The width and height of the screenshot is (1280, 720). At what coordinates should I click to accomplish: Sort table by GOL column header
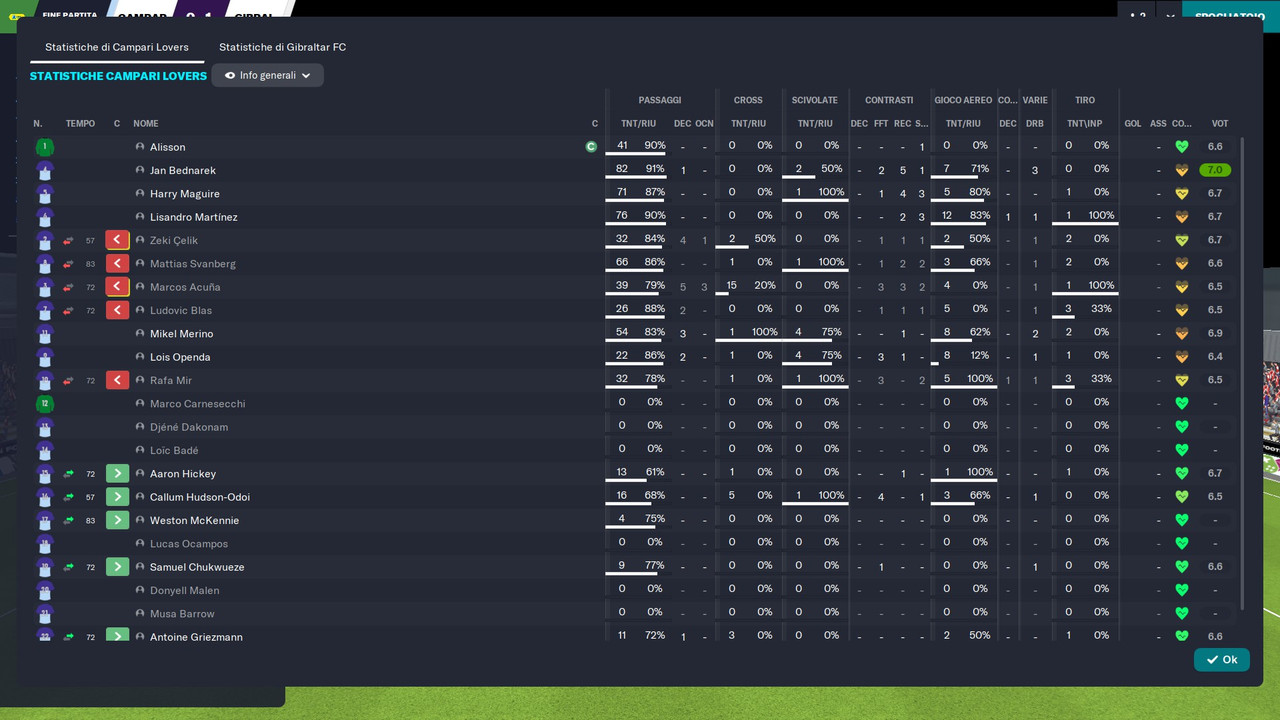click(1133, 124)
